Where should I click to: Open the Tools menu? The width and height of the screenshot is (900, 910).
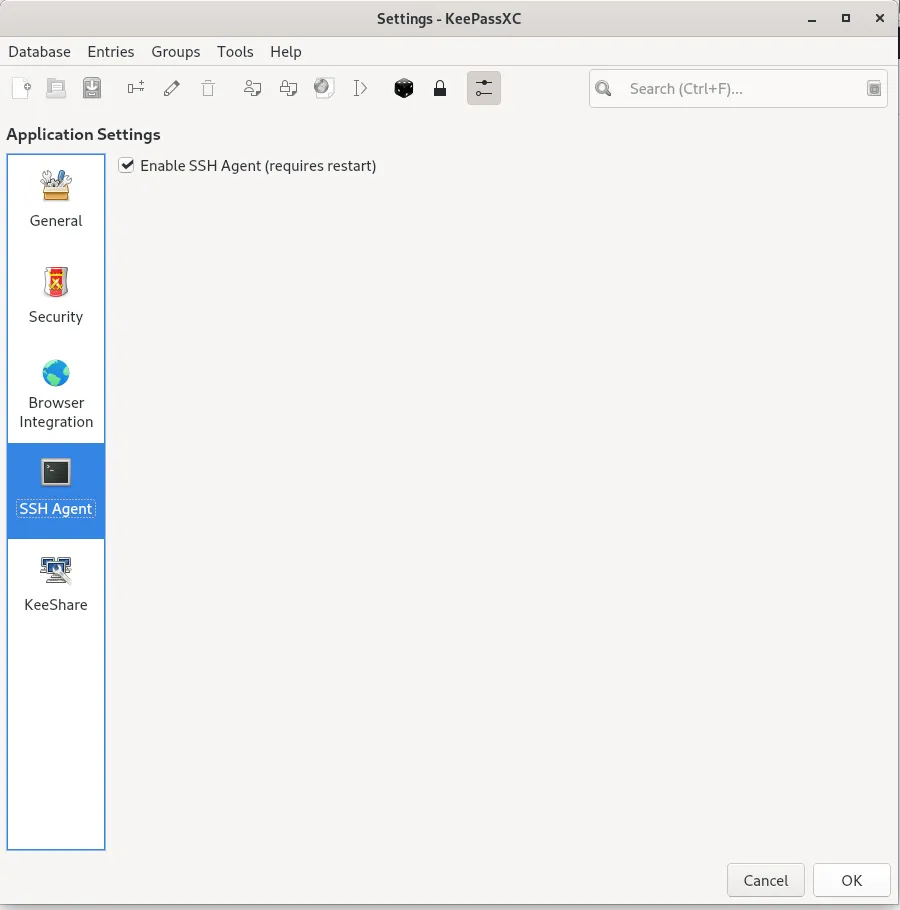coord(235,52)
